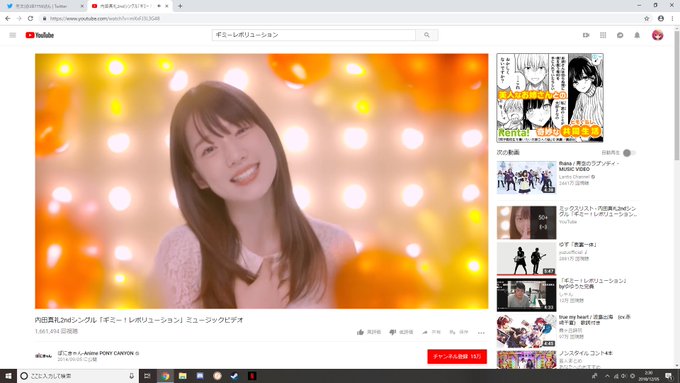Open the Renta manga advertisement banner
680x383 pixels.
[x=550, y=98]
